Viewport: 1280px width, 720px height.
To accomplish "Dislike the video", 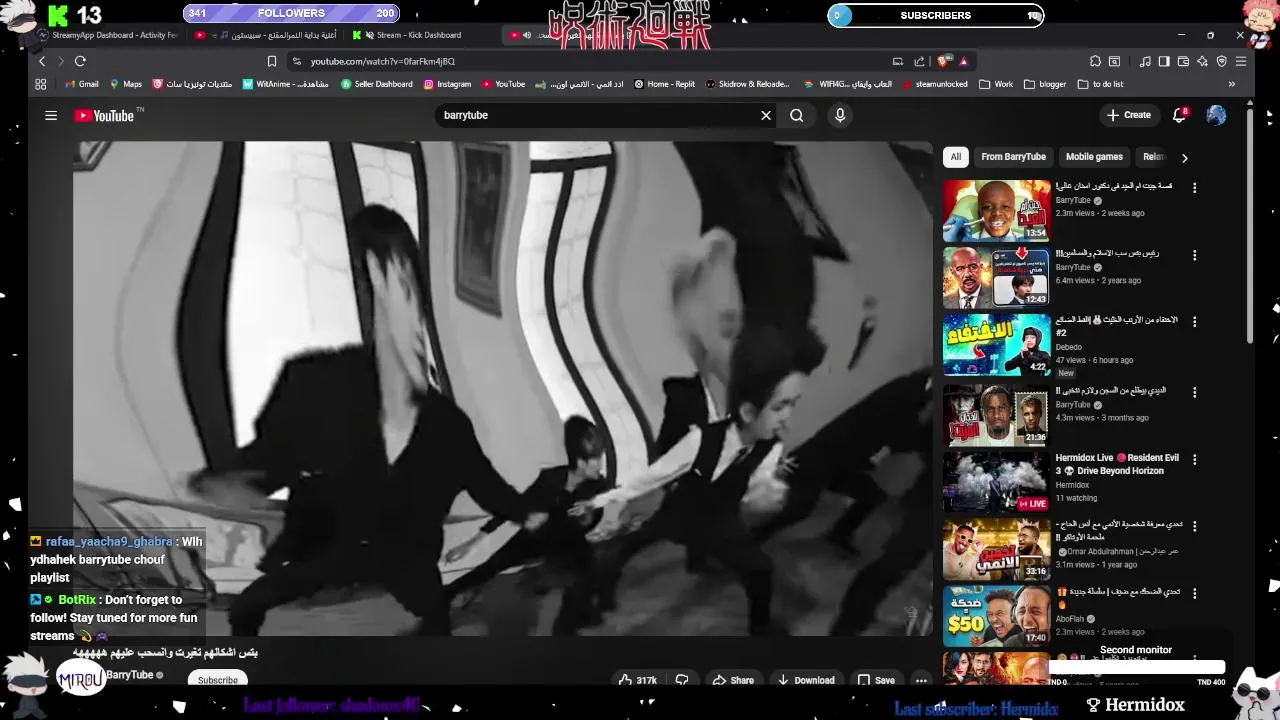I will tap(682, 680).
